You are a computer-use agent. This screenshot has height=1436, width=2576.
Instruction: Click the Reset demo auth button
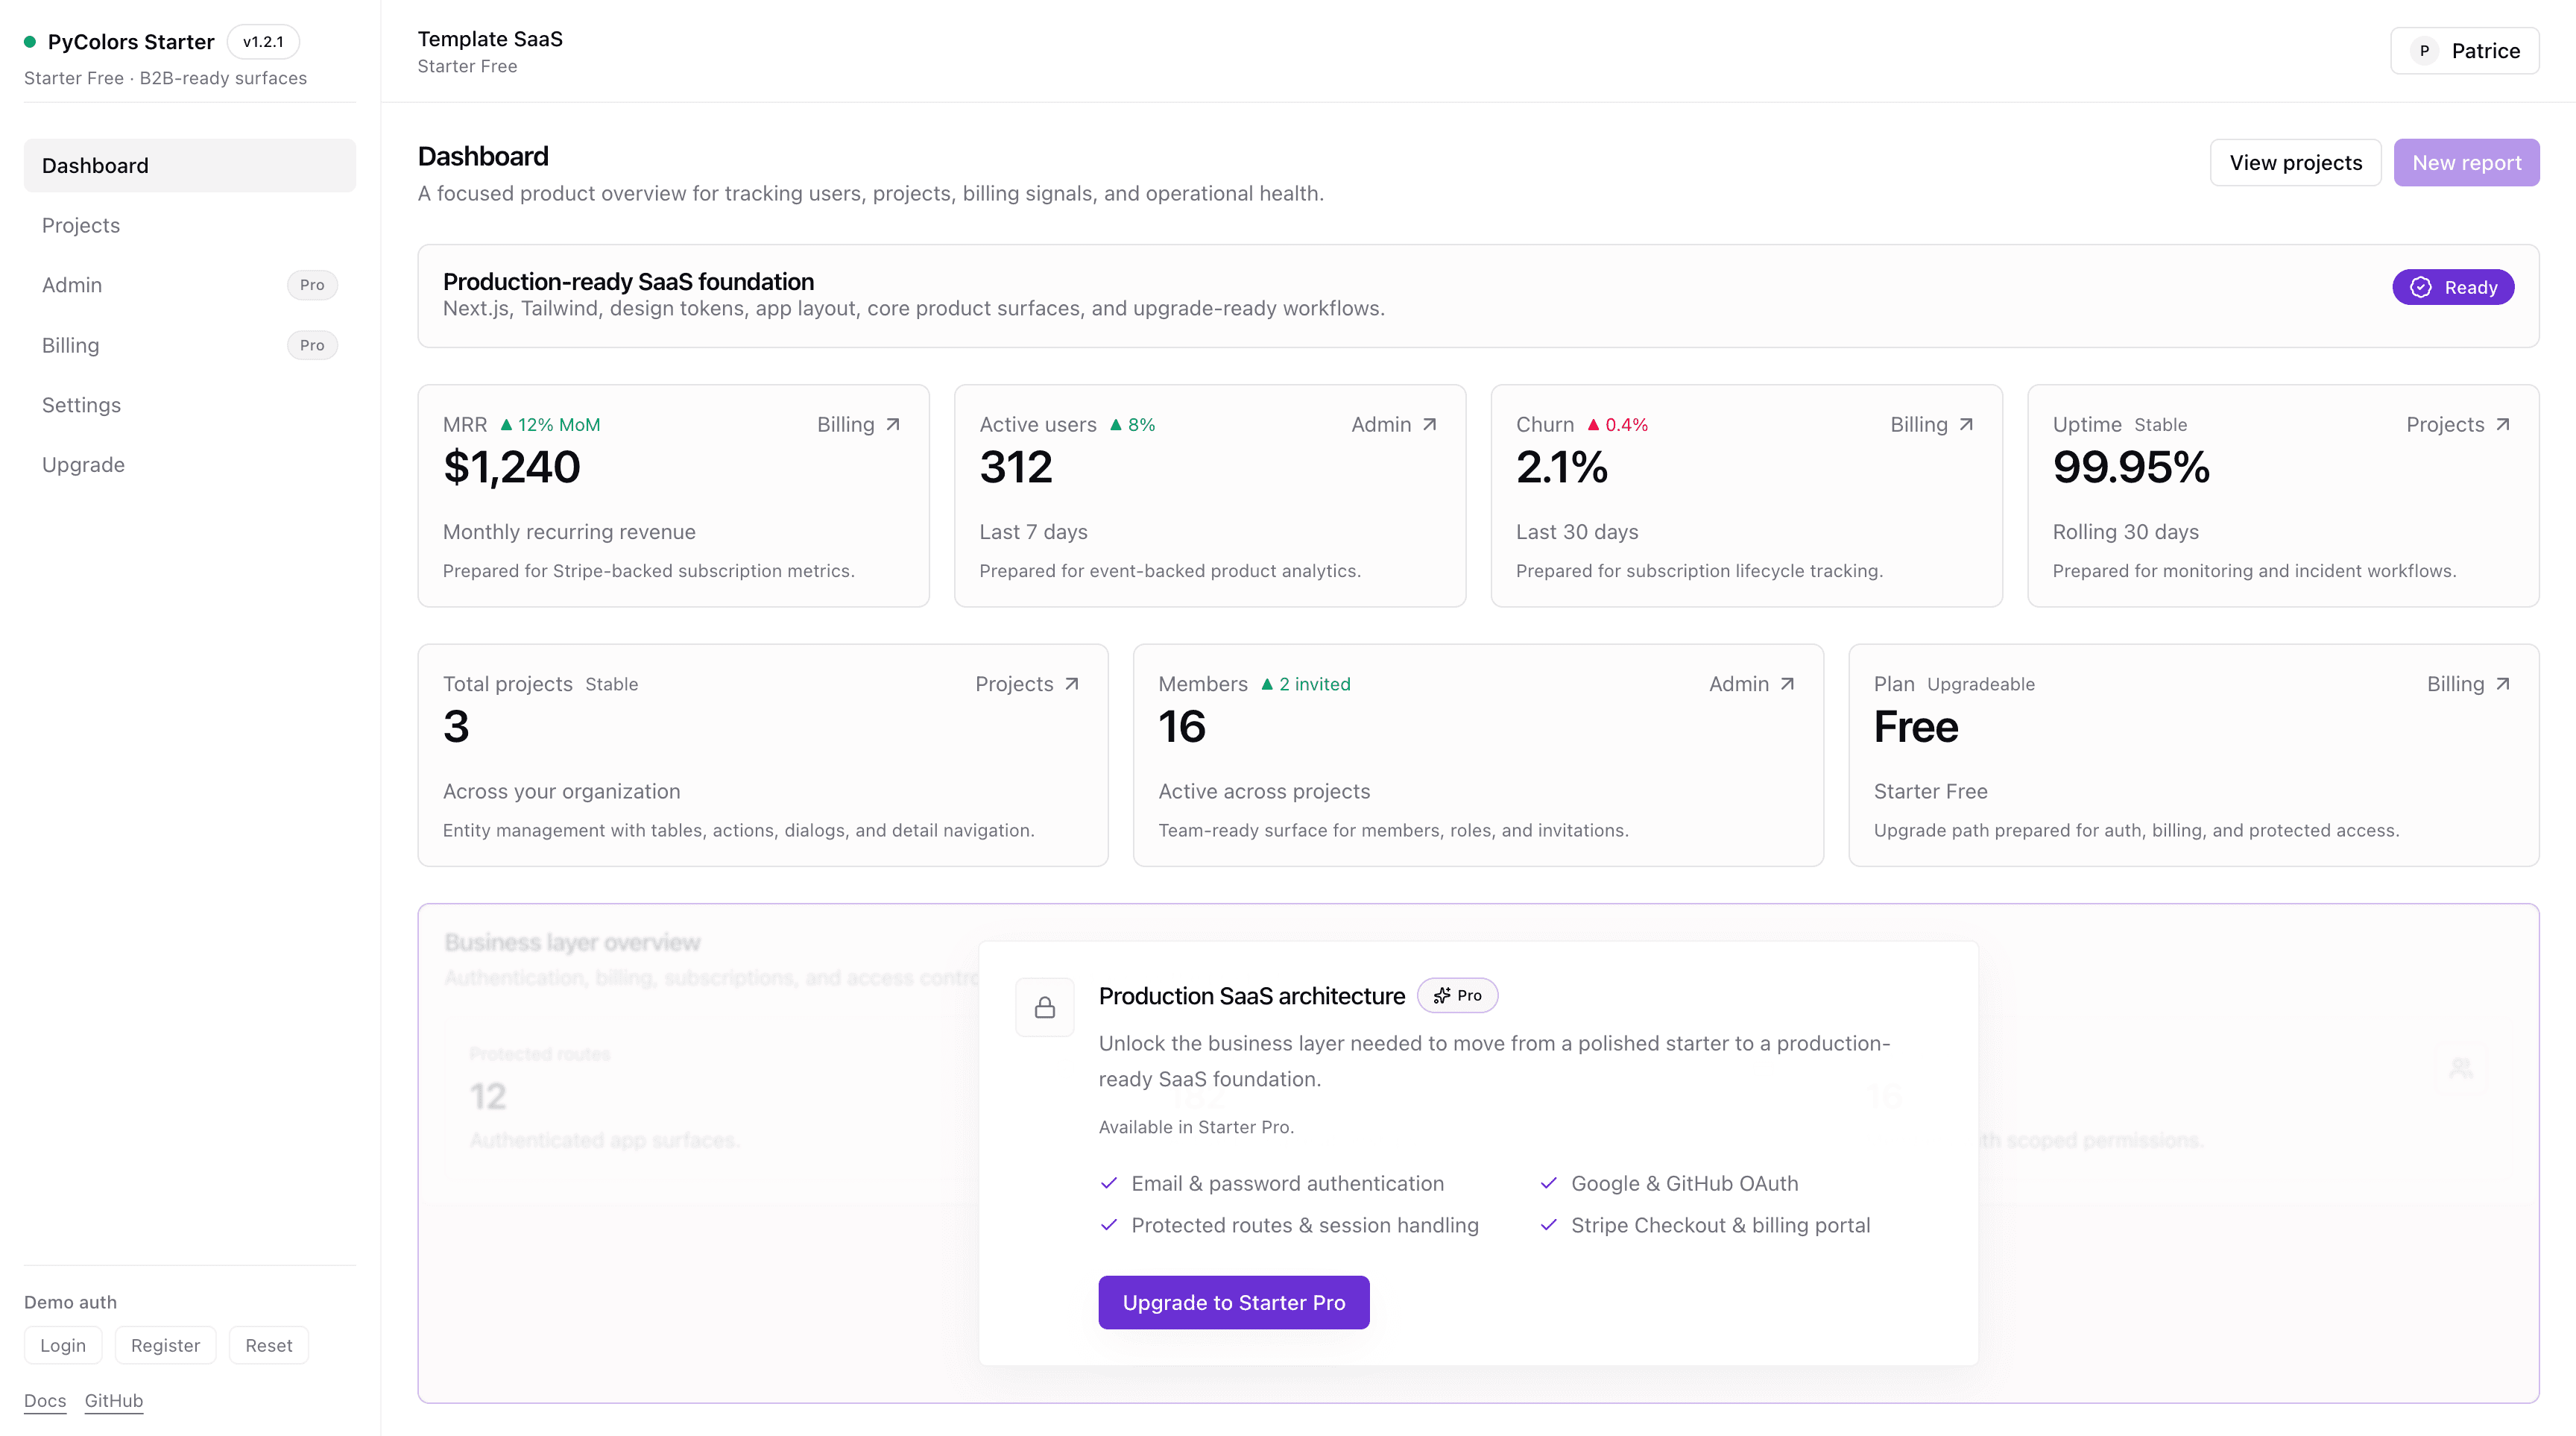tap(269, 1345)
